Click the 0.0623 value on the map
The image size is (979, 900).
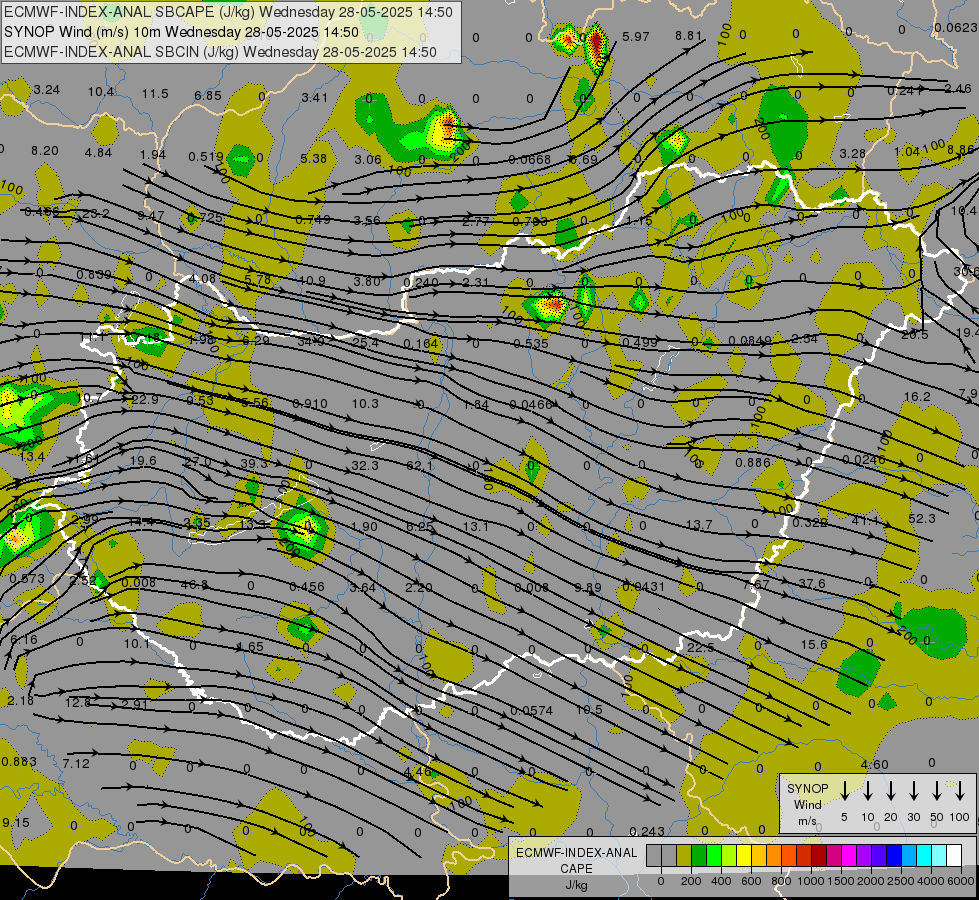[x=955, y=27]
